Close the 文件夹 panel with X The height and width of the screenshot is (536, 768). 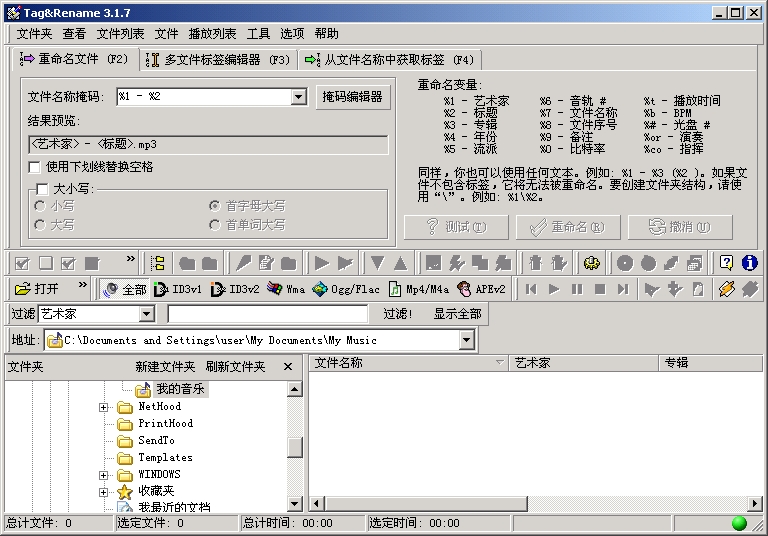click(288, 366)
